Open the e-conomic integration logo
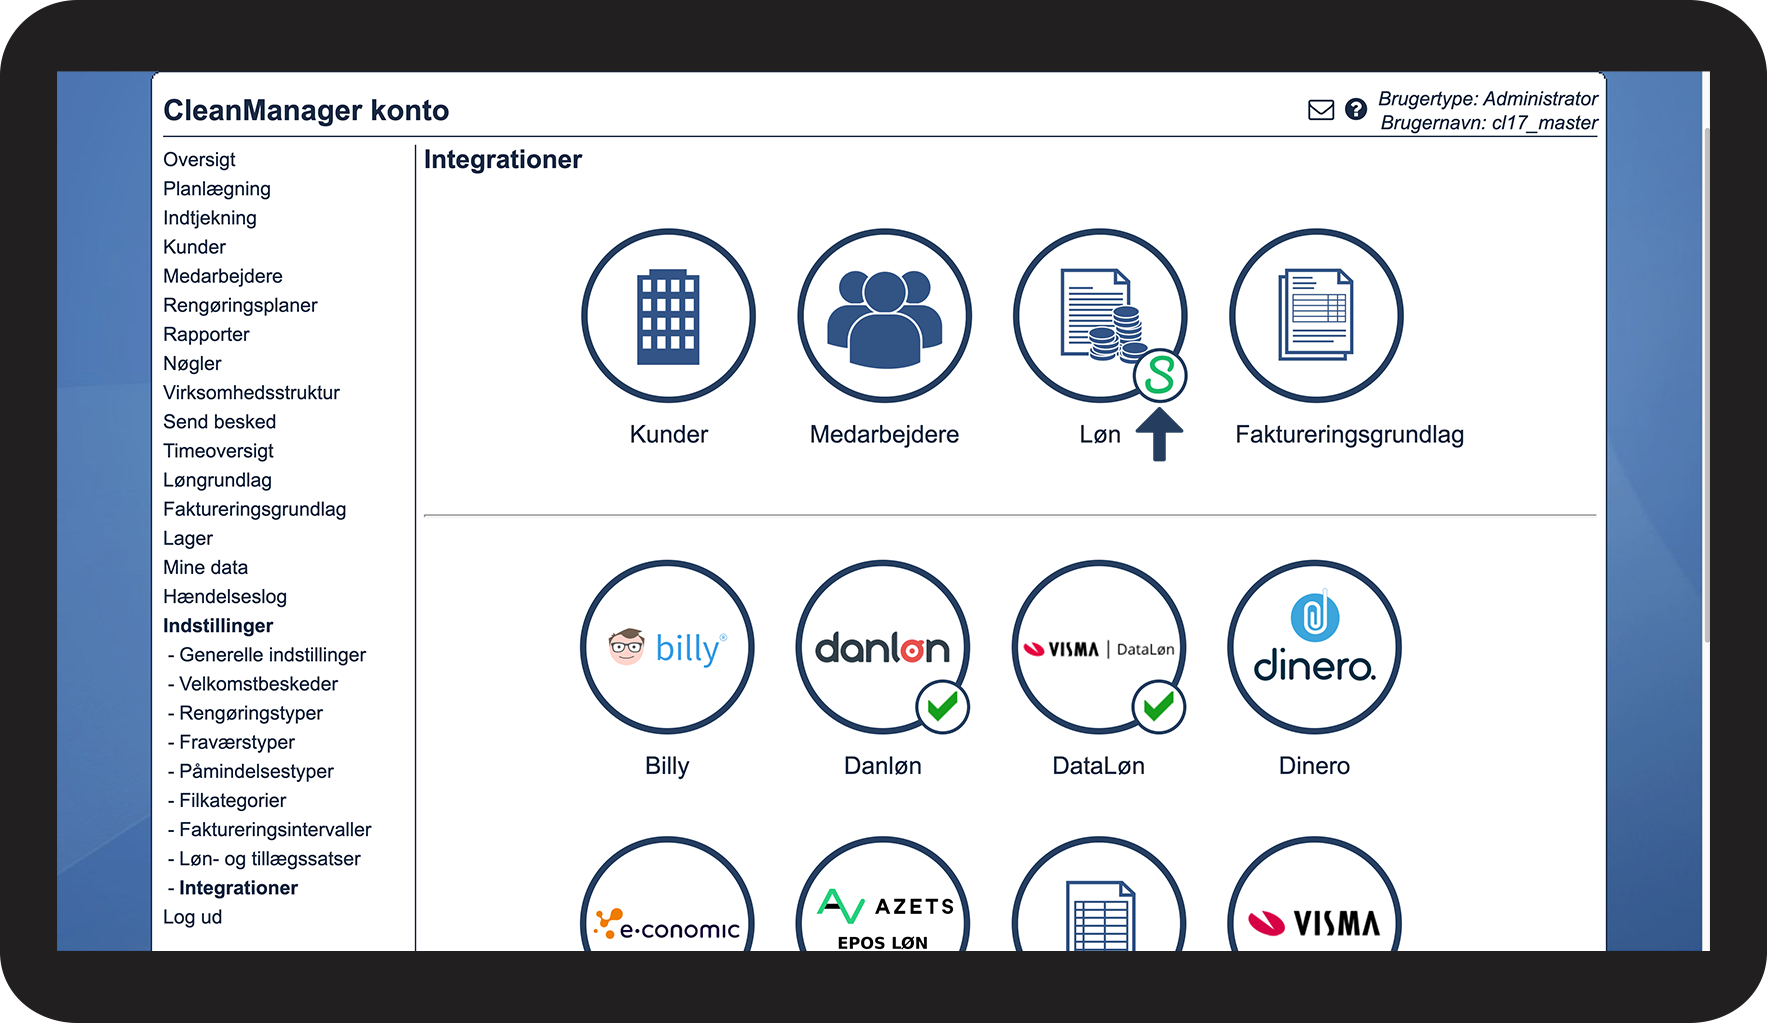 point(667,894)
